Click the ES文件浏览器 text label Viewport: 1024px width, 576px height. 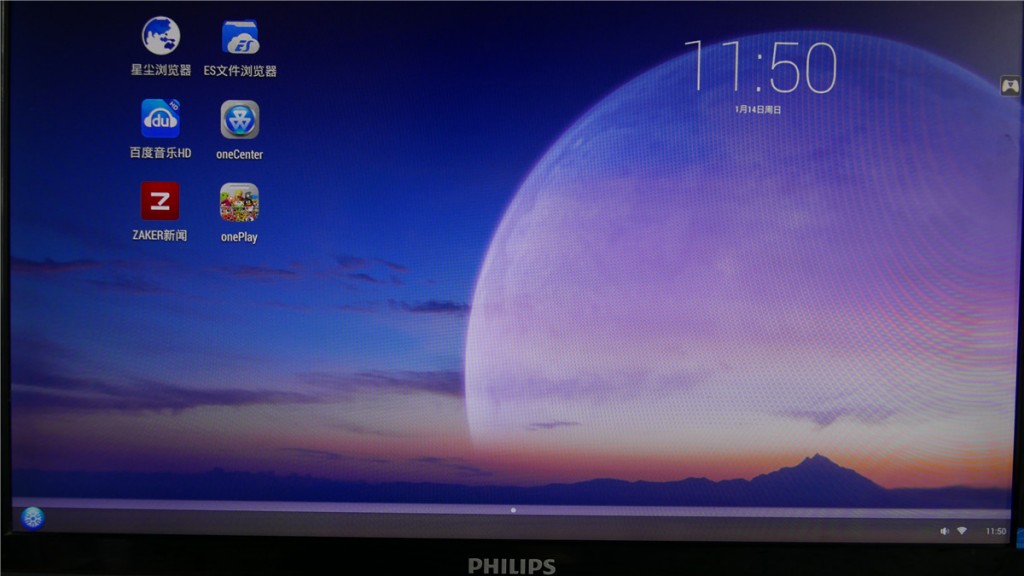point(240,71)
